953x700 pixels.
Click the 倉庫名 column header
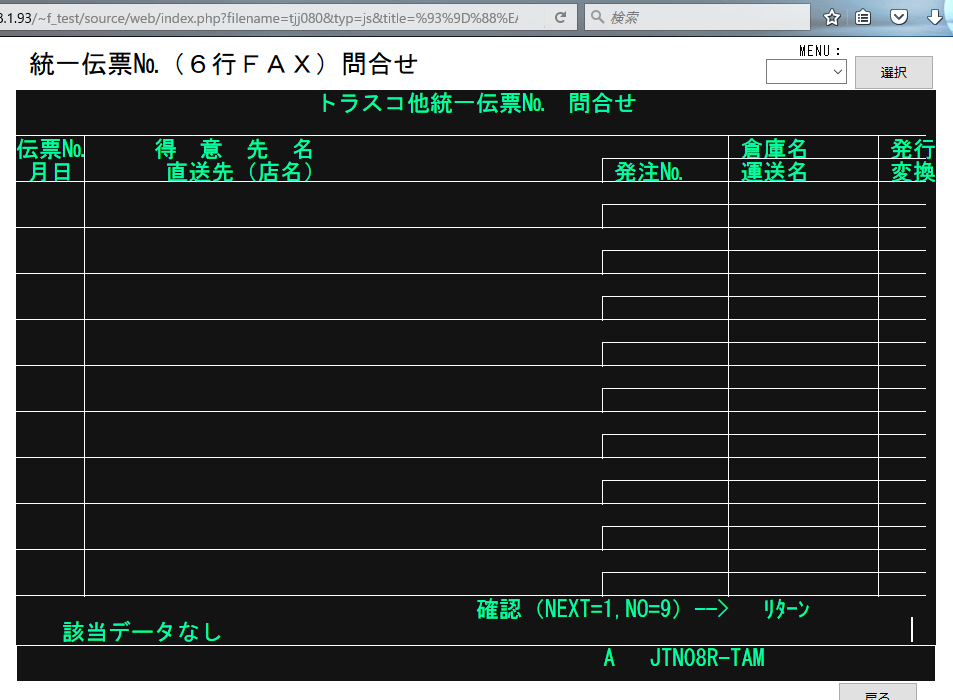tap(773, 149)
